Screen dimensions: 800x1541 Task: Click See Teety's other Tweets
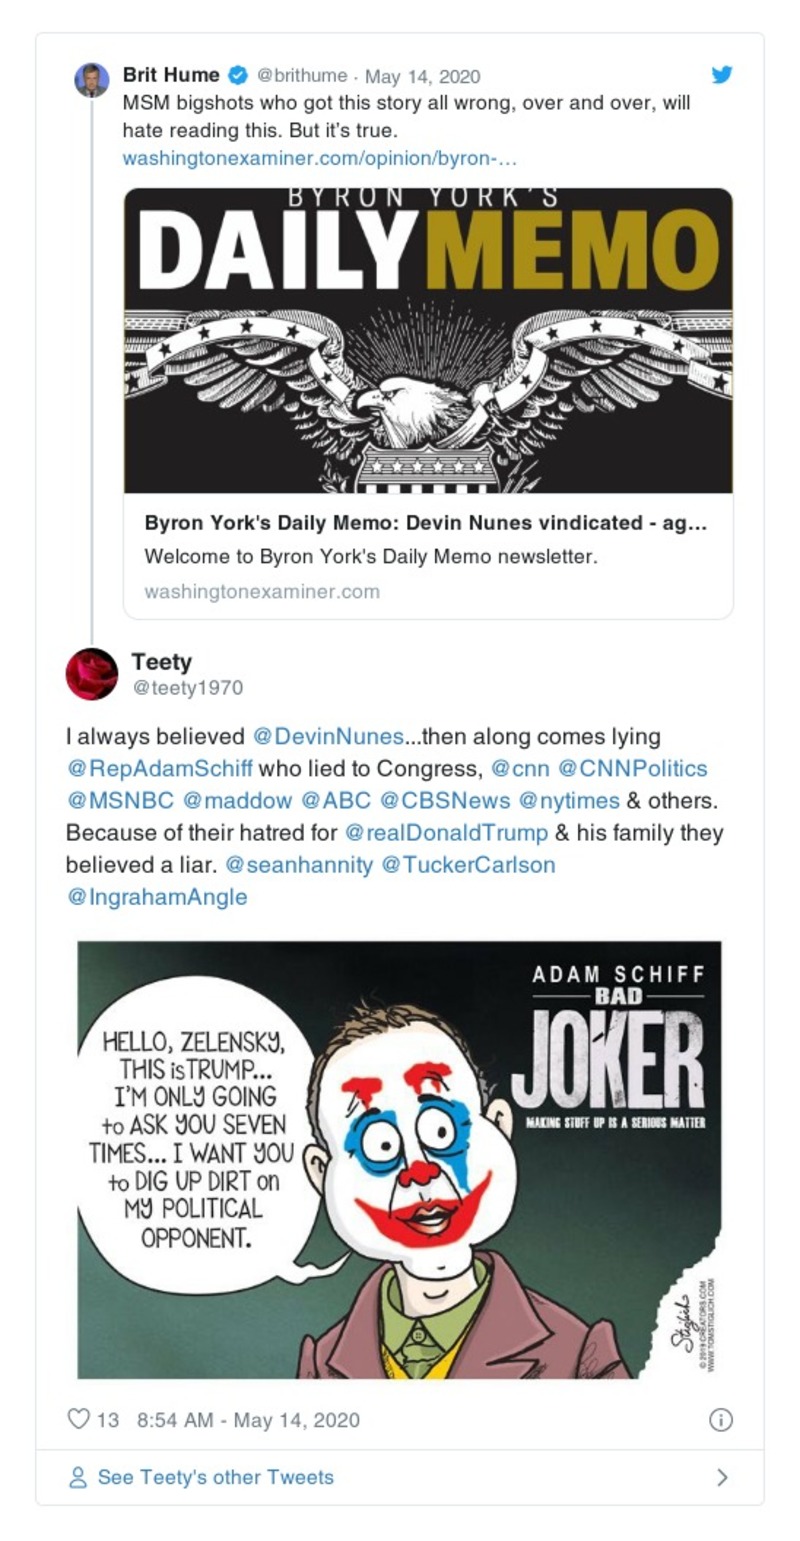(215, 1478)
